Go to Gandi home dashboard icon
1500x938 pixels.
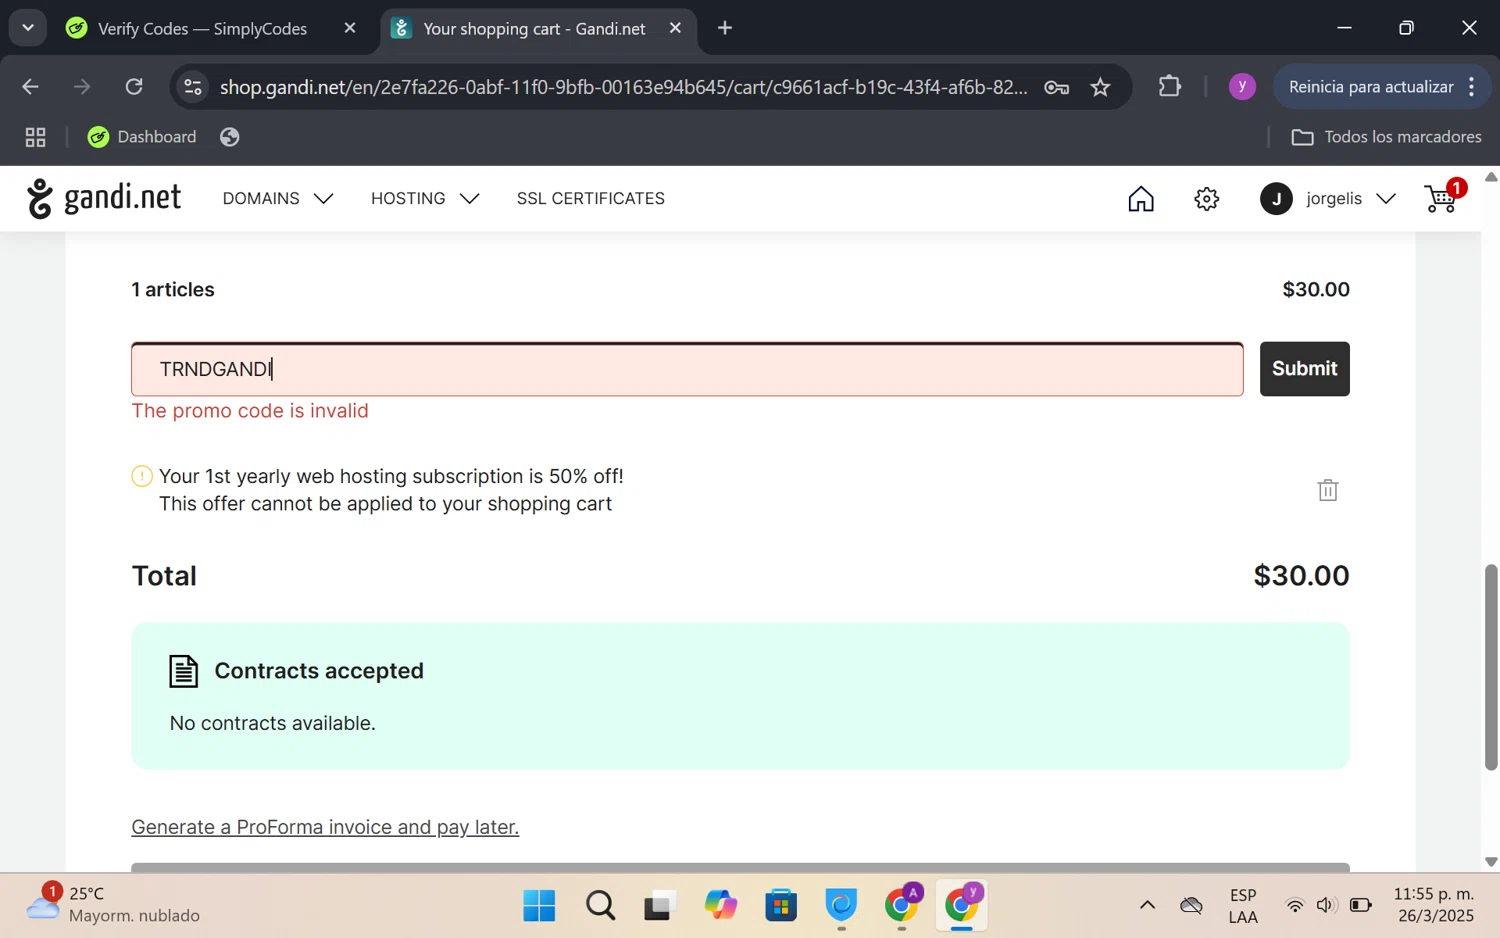(x=1141, y=199)
